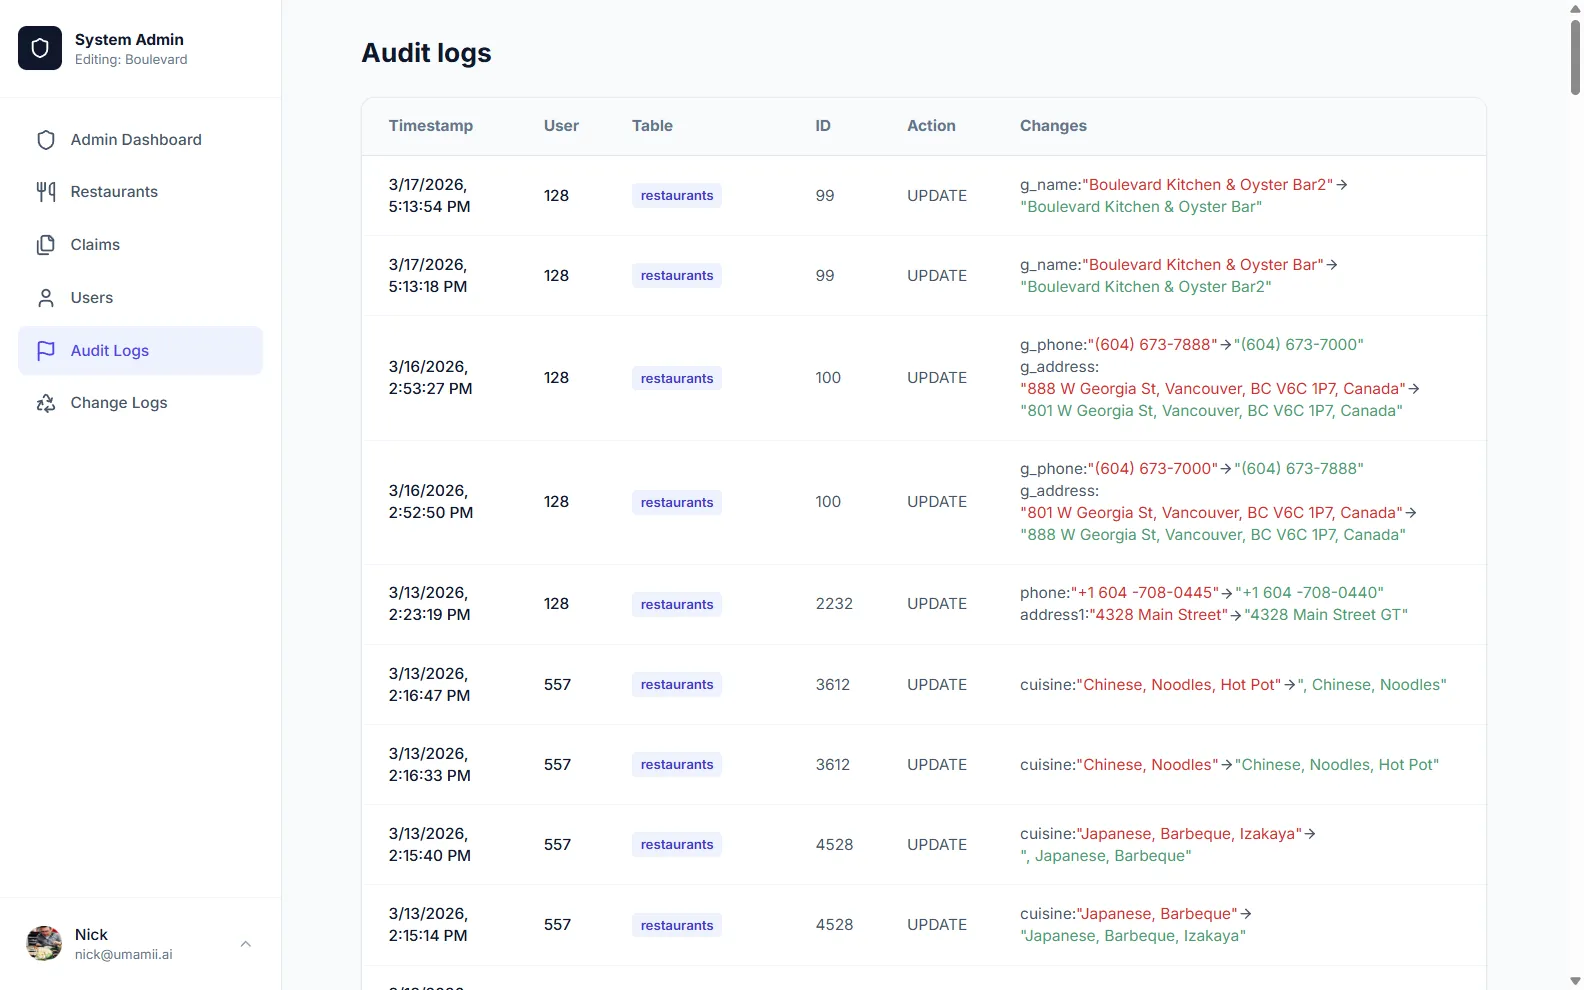Viewport: 1584px width, 990px height.
Task: Click the Users person icon
Action: point(46,298)
